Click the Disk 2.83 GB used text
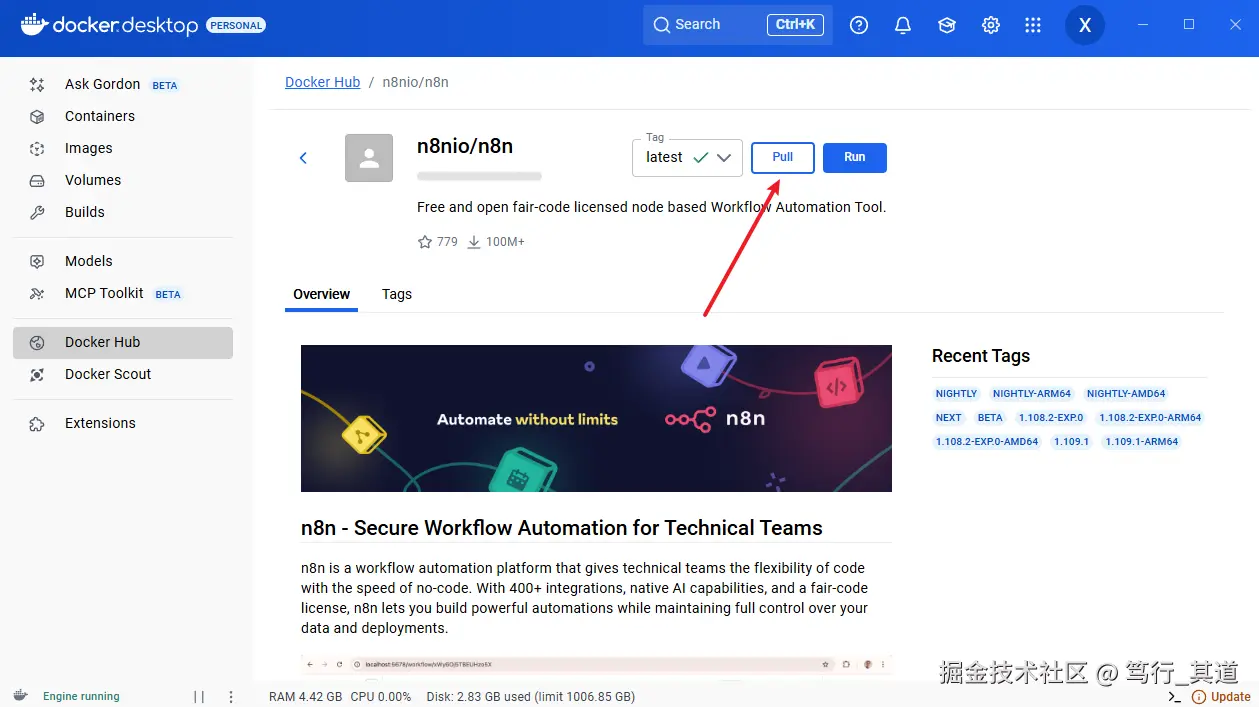 531,697
